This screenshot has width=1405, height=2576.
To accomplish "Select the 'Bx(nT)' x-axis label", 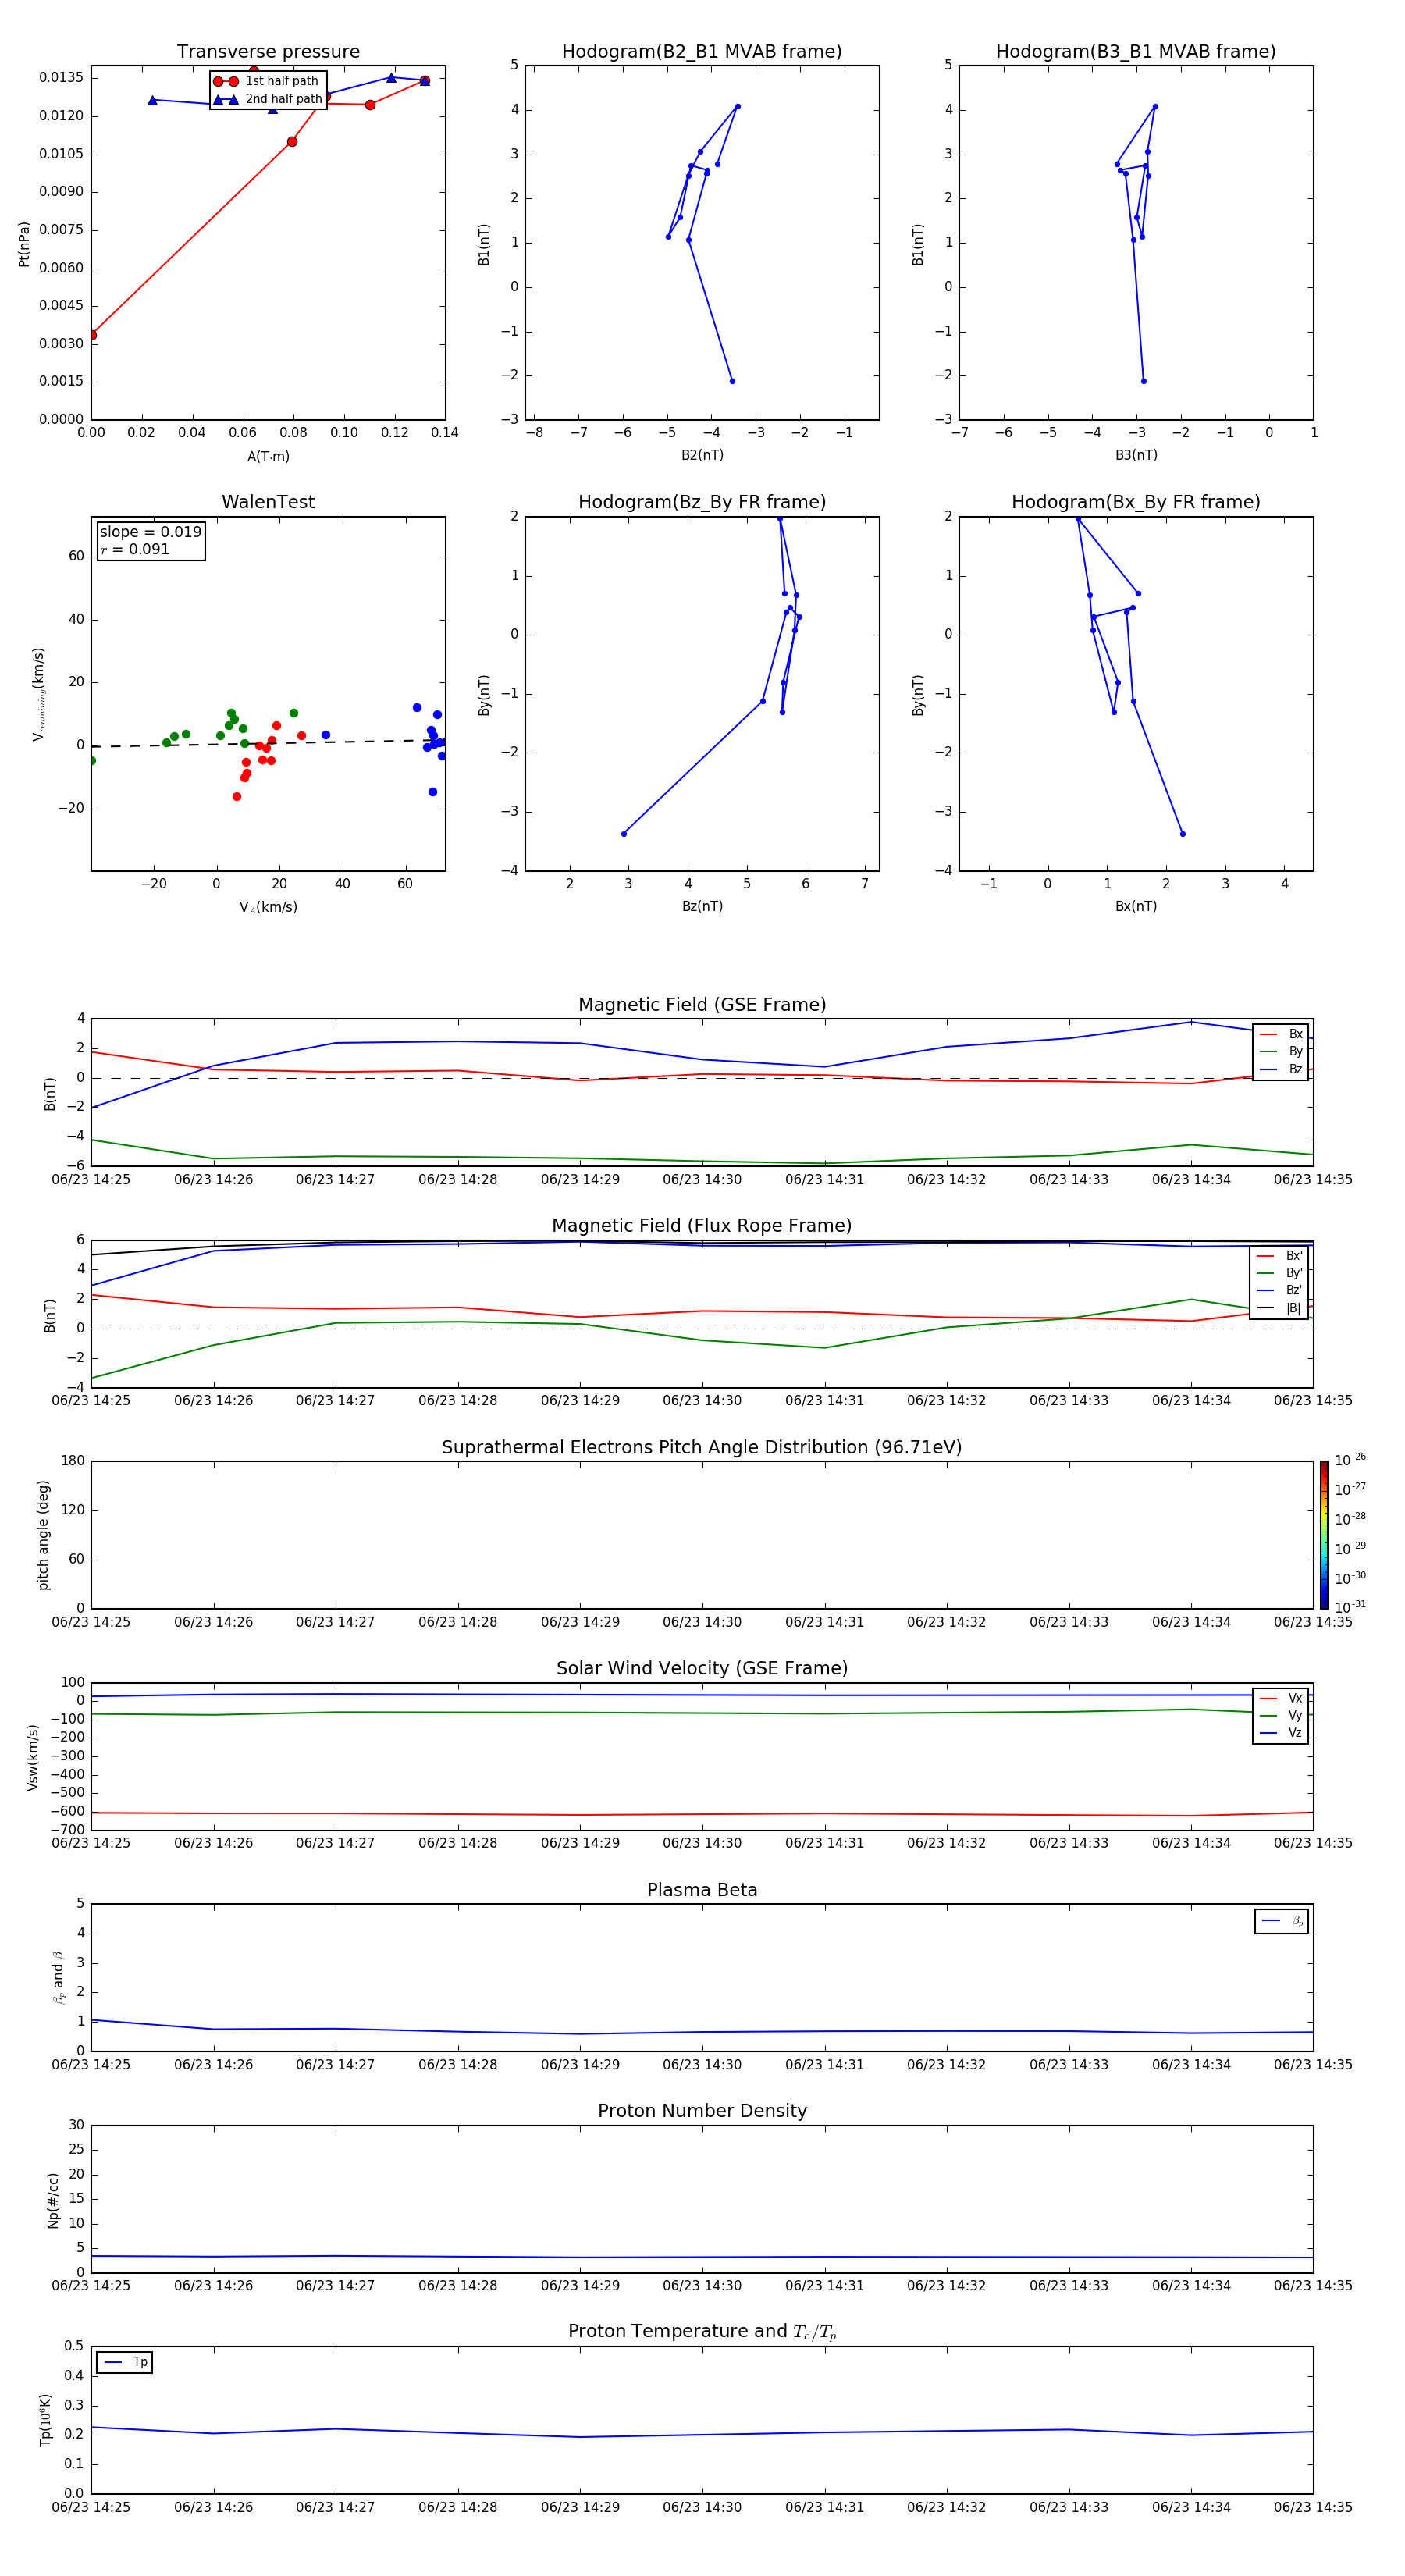I will [x=1136, y=906].
